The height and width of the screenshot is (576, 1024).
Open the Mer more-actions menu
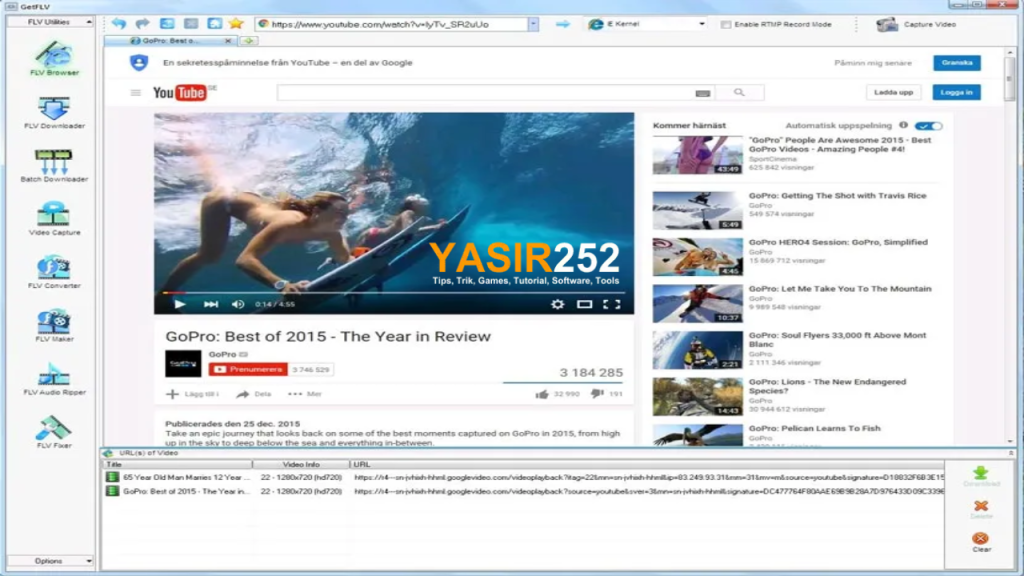[305, 394]
